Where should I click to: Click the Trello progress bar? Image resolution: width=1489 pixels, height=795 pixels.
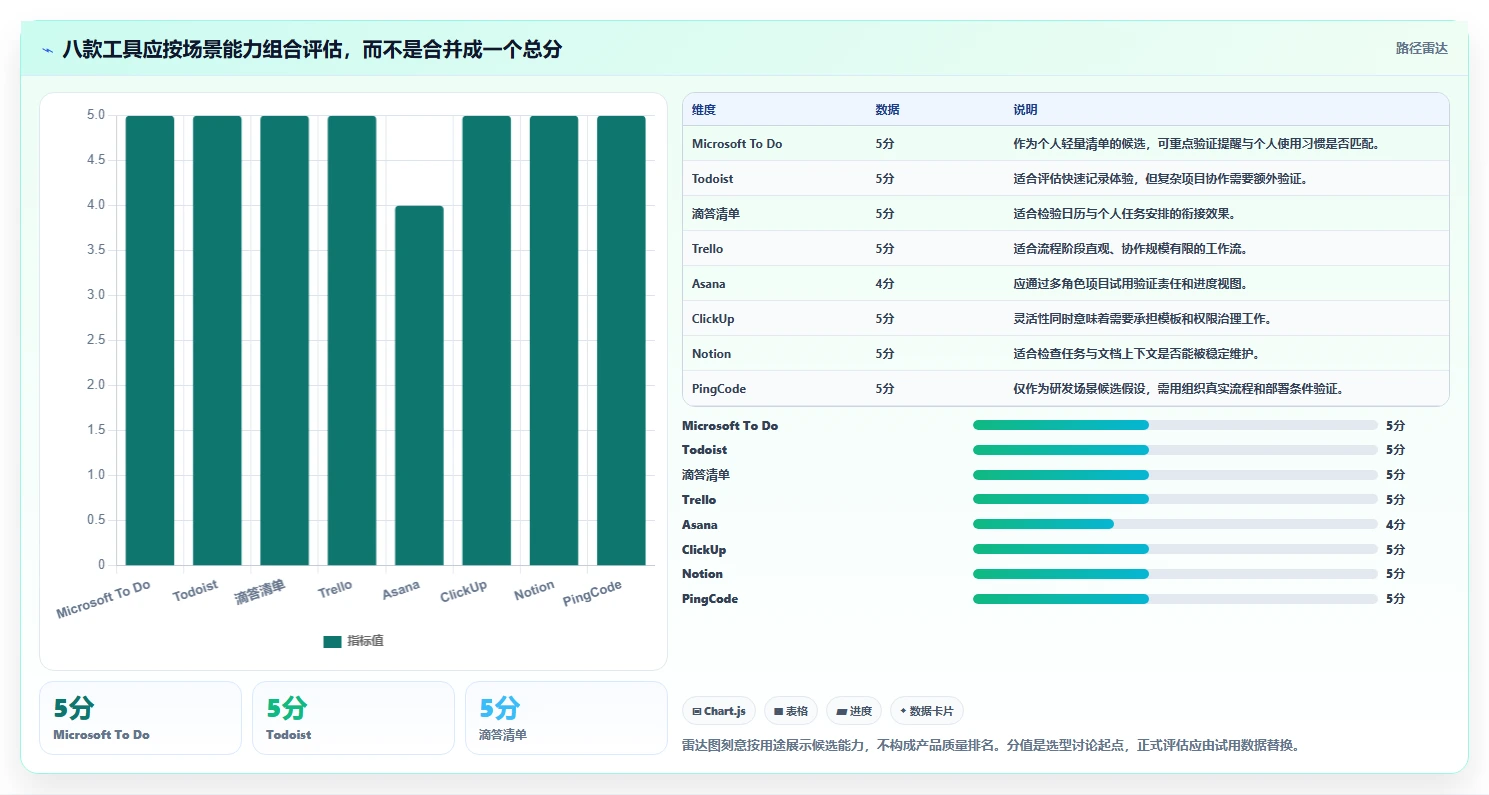coord(1175,499)
